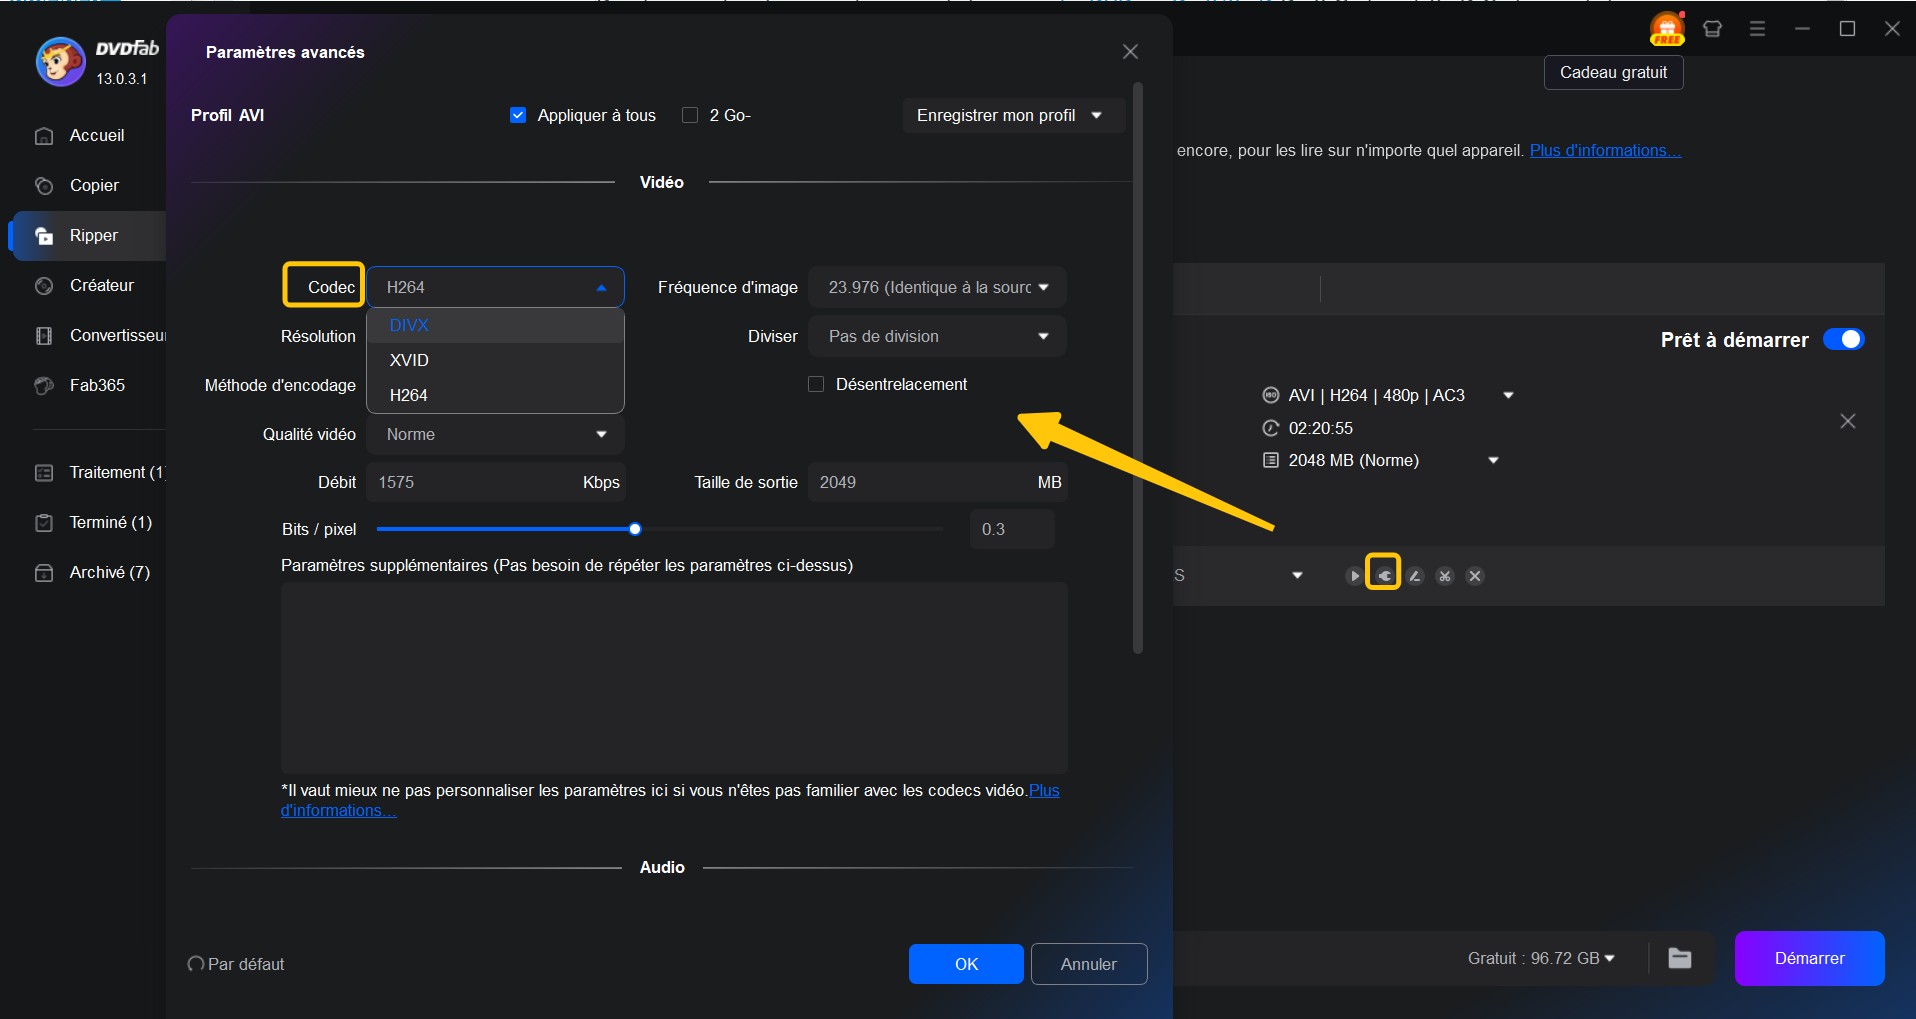The image size is (1916, 1019).
Task: Click the small round X icon in task toolbar
Action: point(1475,576)
